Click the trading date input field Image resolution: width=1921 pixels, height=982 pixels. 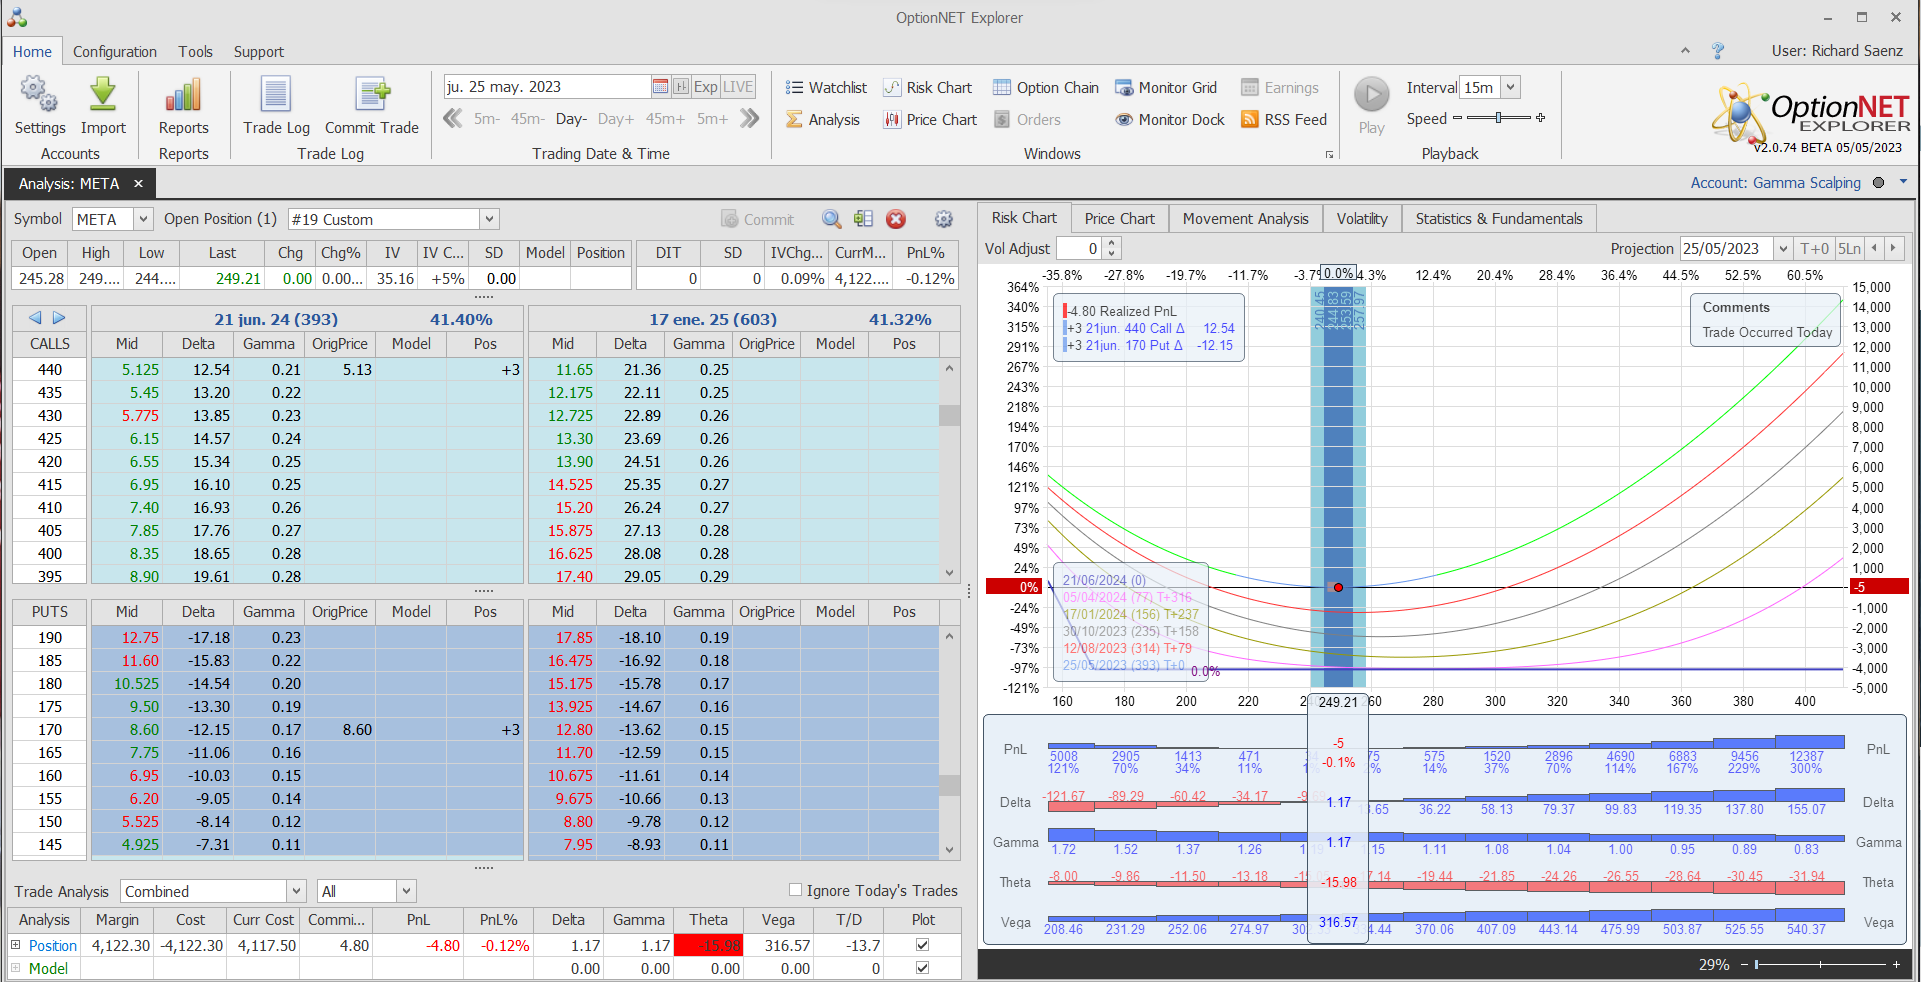point(547,87)
